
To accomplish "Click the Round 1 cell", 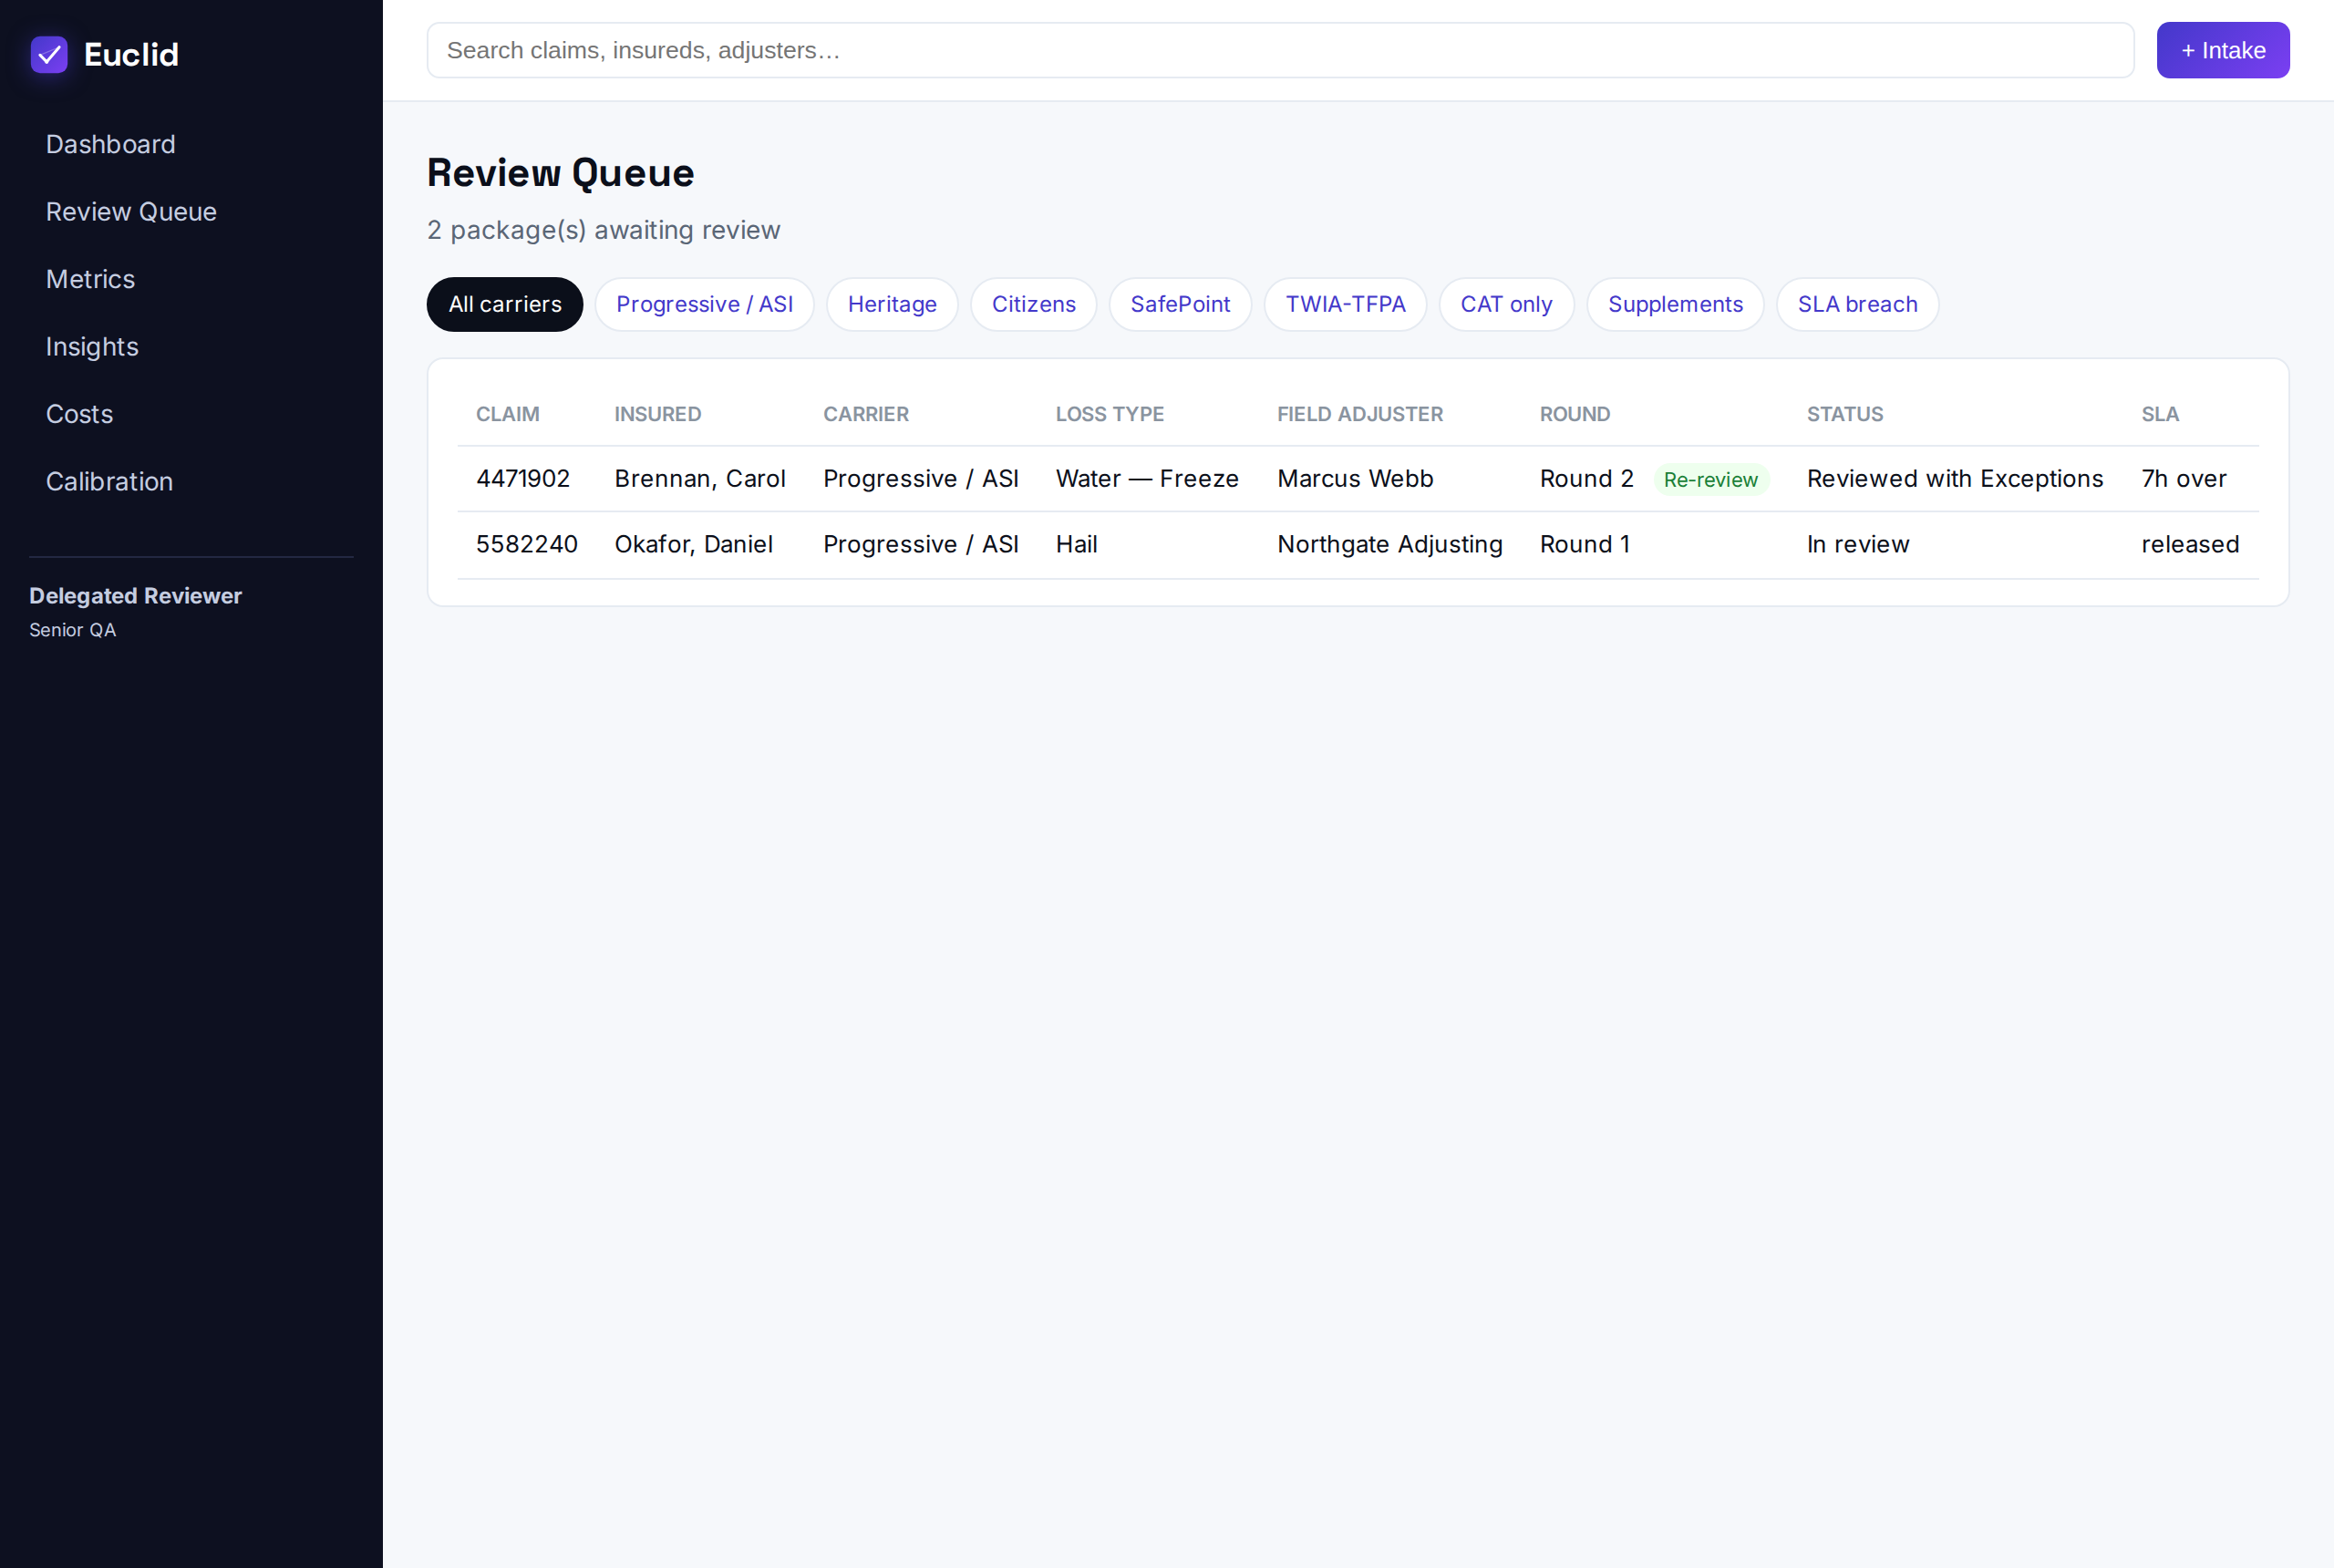I will [x=1584, y=544].
